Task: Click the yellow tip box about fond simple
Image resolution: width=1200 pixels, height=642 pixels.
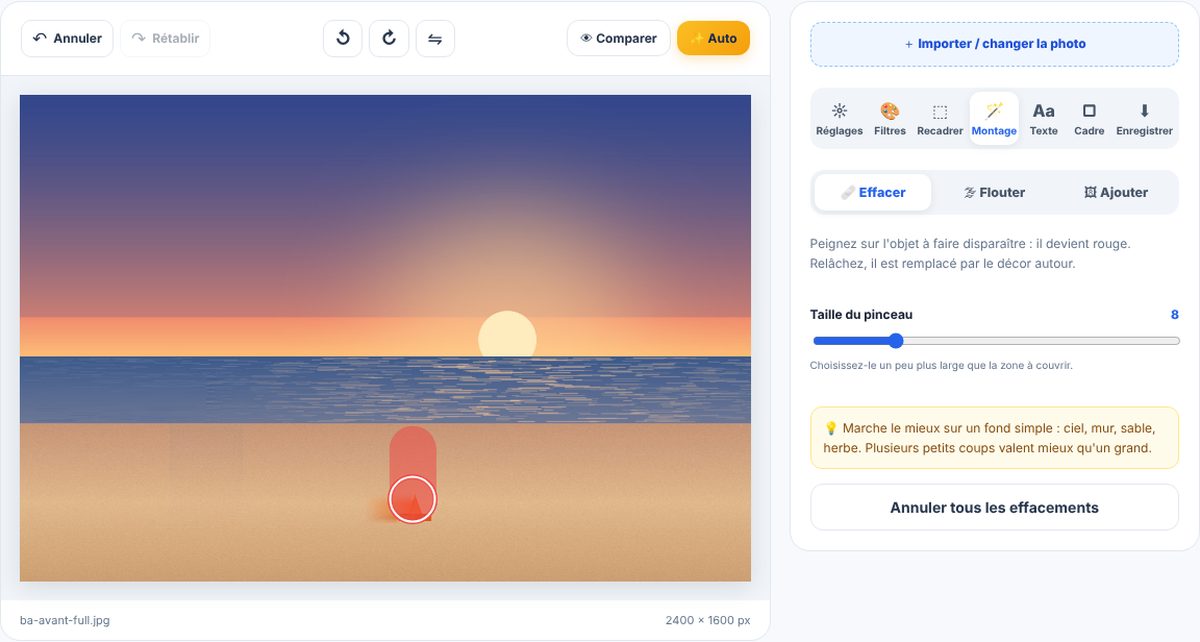Action: 994,438
